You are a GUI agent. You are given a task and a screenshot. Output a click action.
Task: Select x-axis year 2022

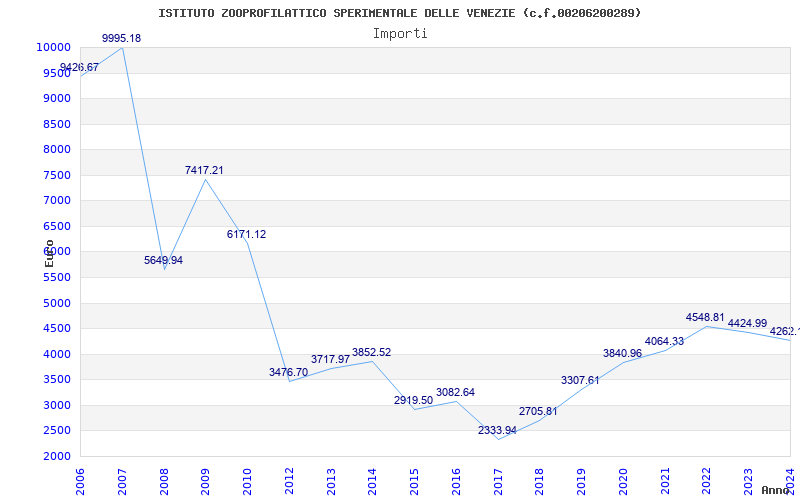pos(707,482)
